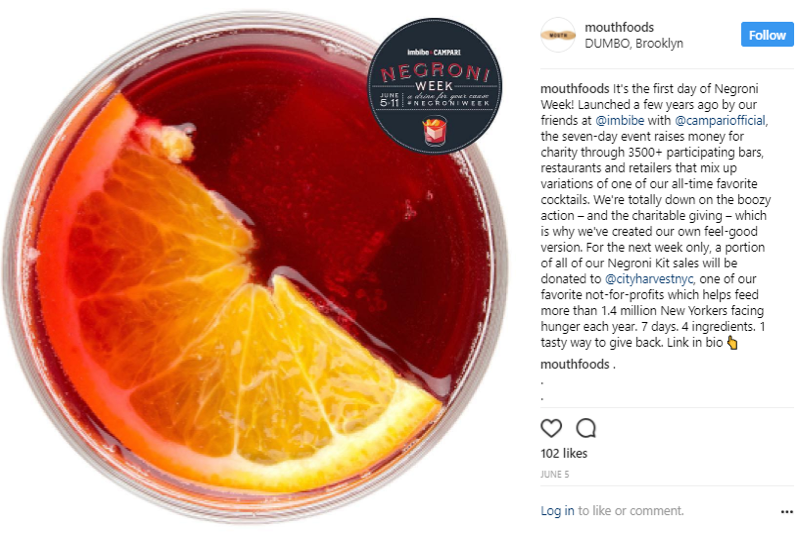View the 102 likes list
This screenshot has height=533, width=799.
point(564,454)
